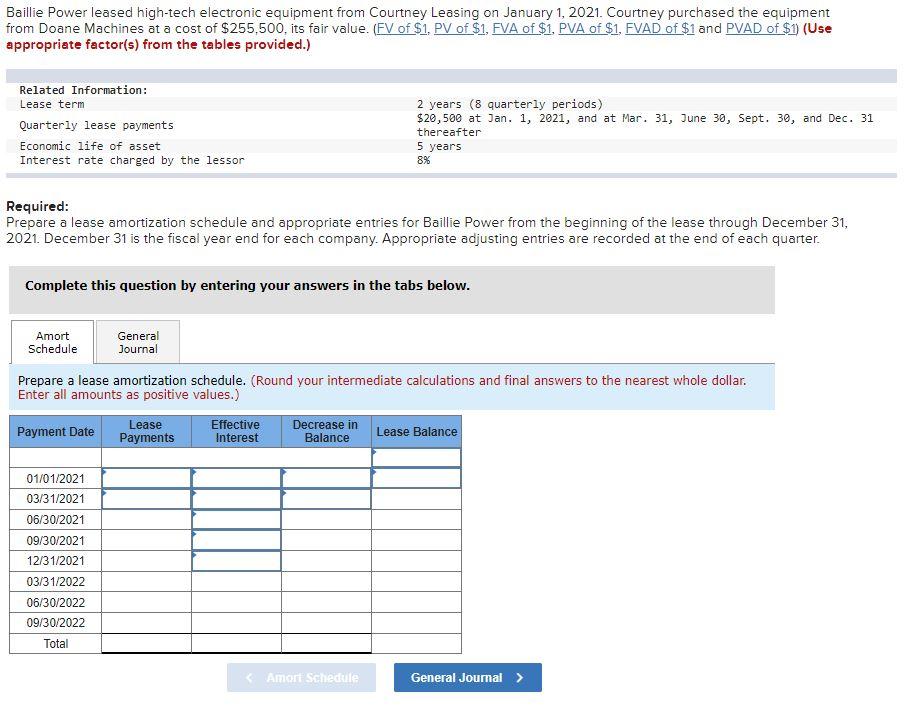Click Lease Payments cell for 06/30/2021
The width and height of the screenshot is (913, 714).
click(x=147, y=520)
